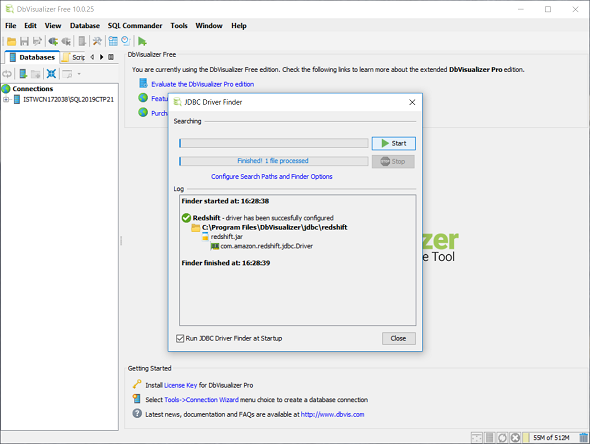
Task: Open Tool Properties wrench icon
Action: pyautogui.click(x=97, y=41)
